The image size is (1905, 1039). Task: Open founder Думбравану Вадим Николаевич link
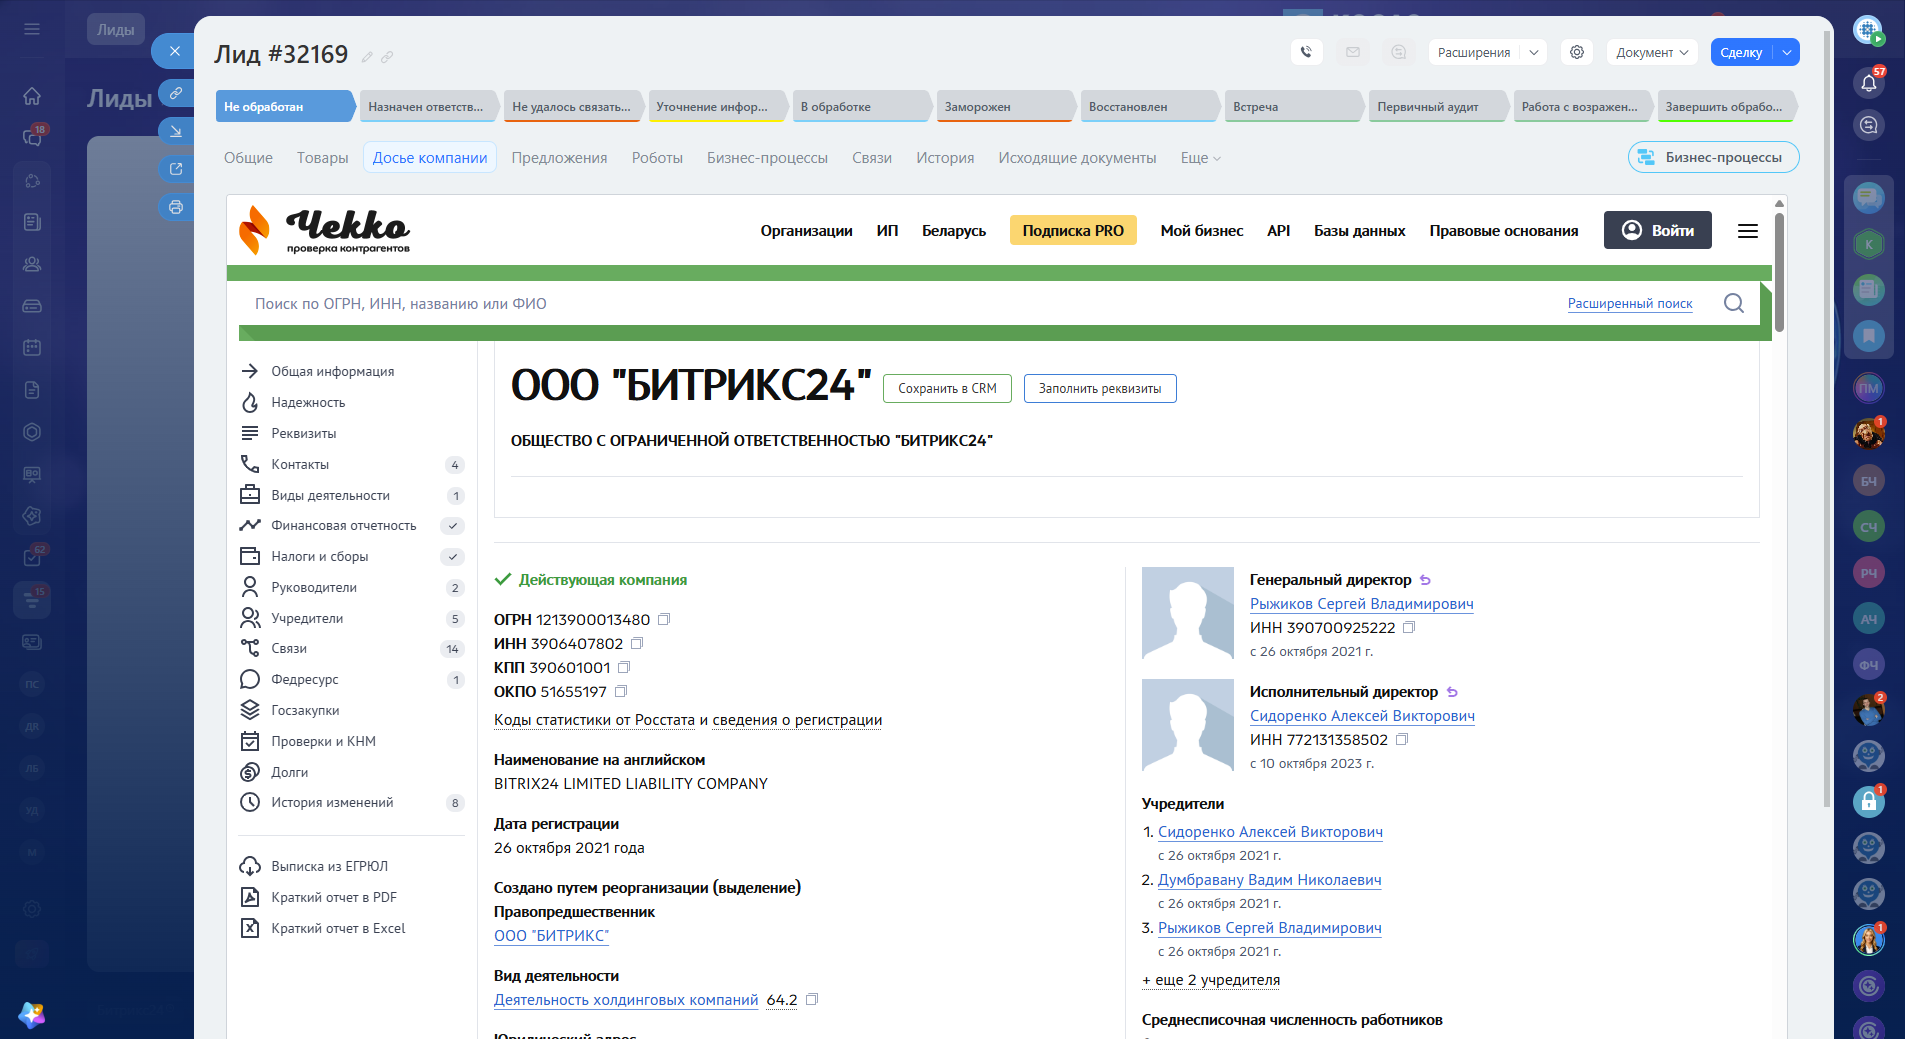(x=1270, y=880)
